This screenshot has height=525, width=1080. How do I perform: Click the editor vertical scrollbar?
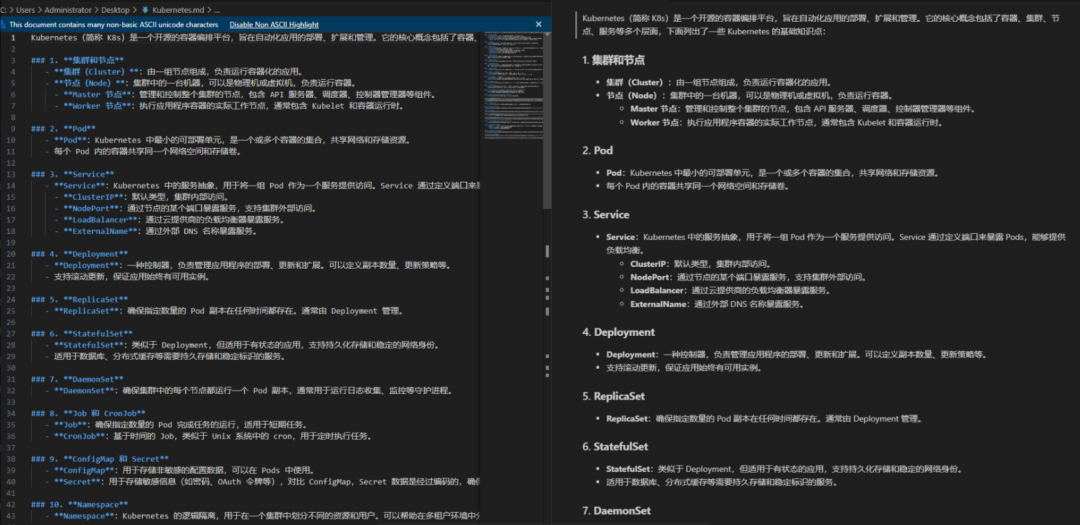[x=548, y=119]
